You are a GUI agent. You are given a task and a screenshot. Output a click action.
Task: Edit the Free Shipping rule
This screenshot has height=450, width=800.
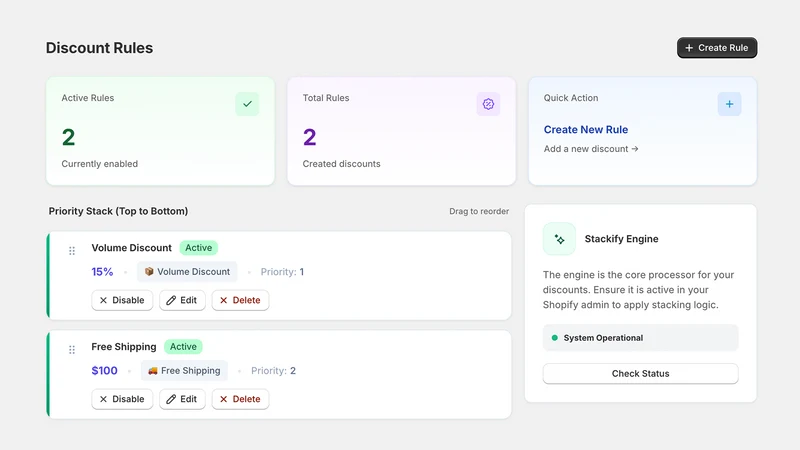click(182, 399)
